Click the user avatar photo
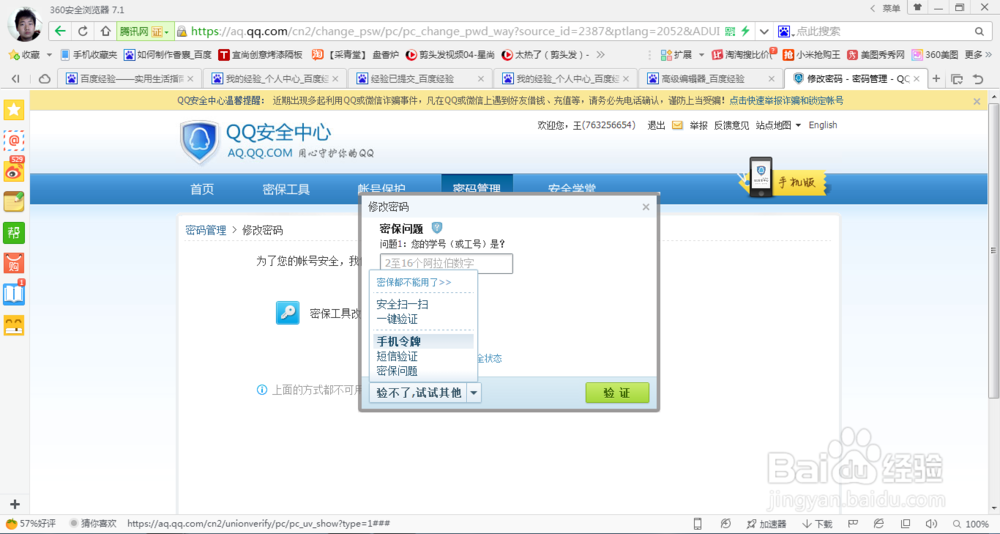1000x534 pixels. 24,24
